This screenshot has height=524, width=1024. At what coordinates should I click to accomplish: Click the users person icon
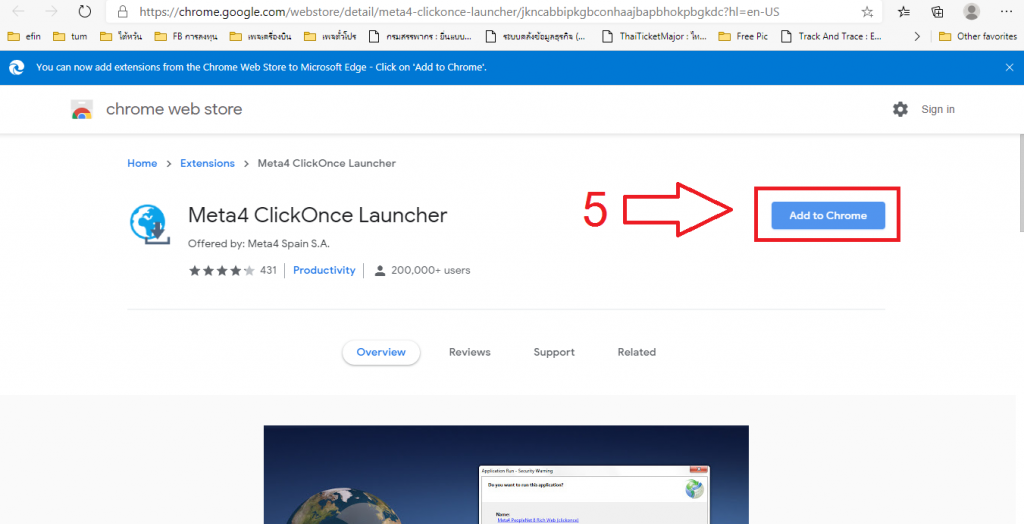[x=380, y=270]
